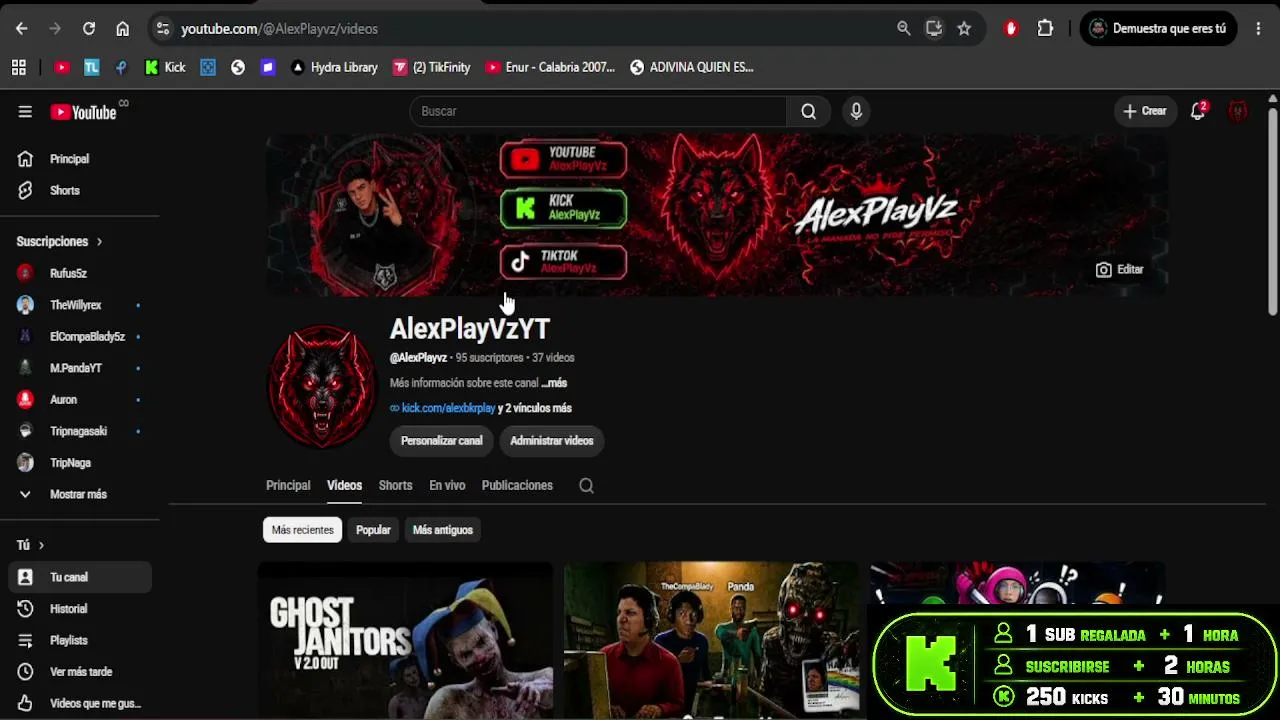Open the Hydra Library bookmark
Image resolution: width=1280 pixels, height=720 pixels.
(334, 67)
